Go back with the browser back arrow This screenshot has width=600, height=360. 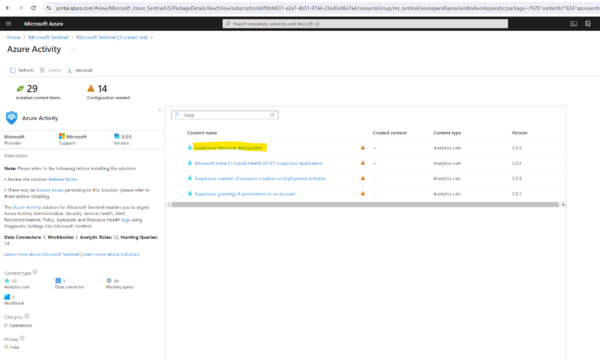tap(8, 8)
